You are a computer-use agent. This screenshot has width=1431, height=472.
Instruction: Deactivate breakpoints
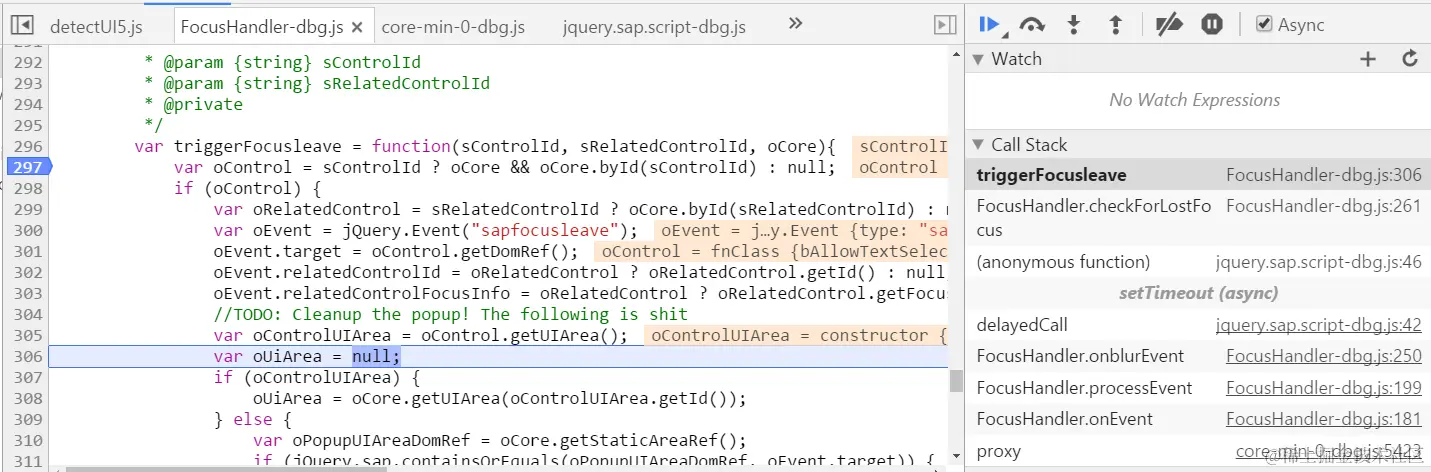click(x=1169, y=25)
